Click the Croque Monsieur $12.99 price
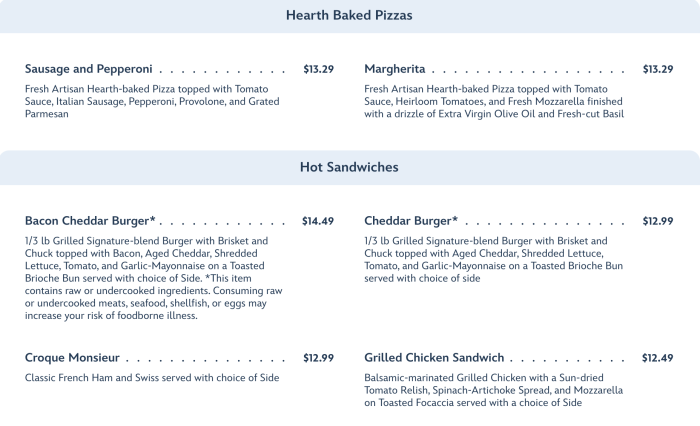 [318, 357]
